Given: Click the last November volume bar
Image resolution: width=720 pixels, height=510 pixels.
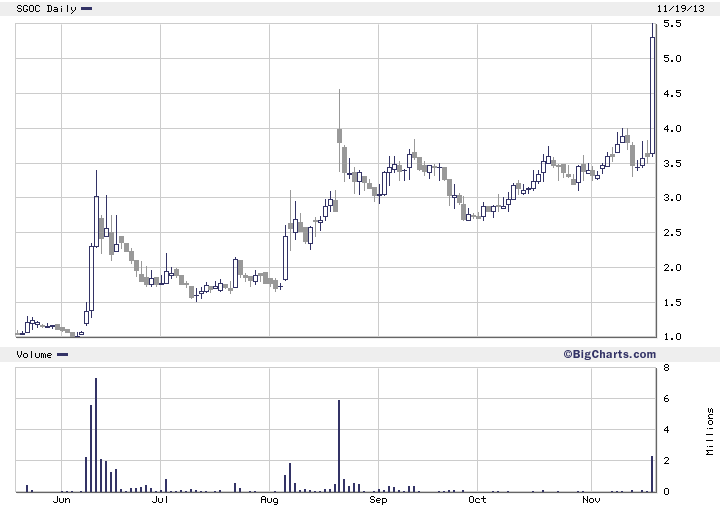Looking at the screenshot, I should coord(652,474).
